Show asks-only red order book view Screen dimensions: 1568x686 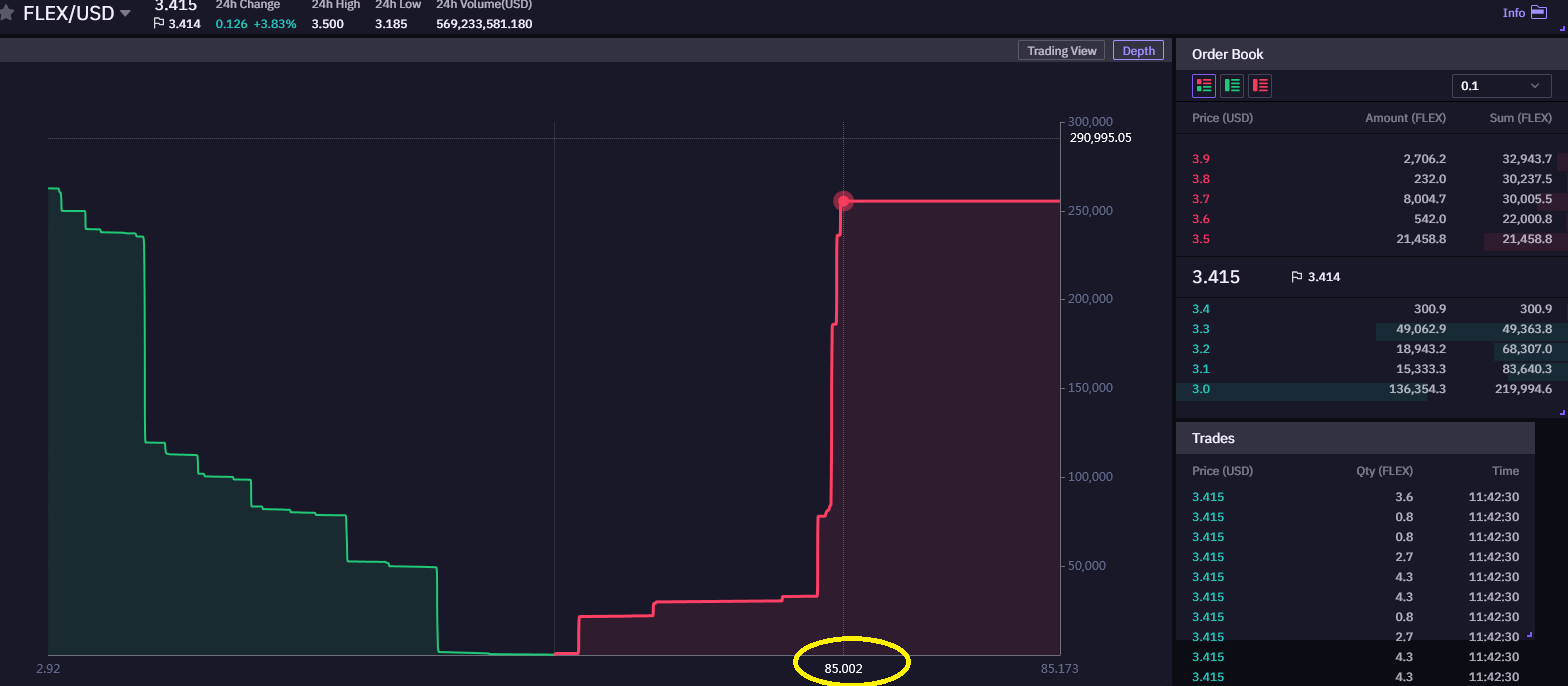(x=1260, y=86)
